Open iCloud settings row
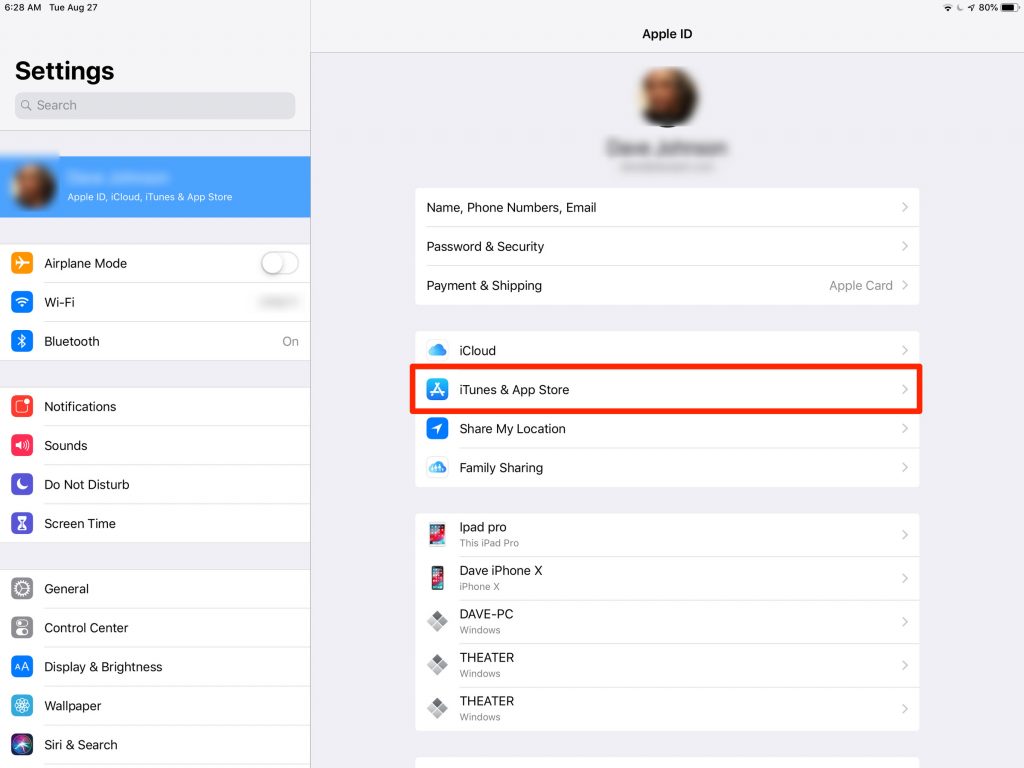 [667, 351]
